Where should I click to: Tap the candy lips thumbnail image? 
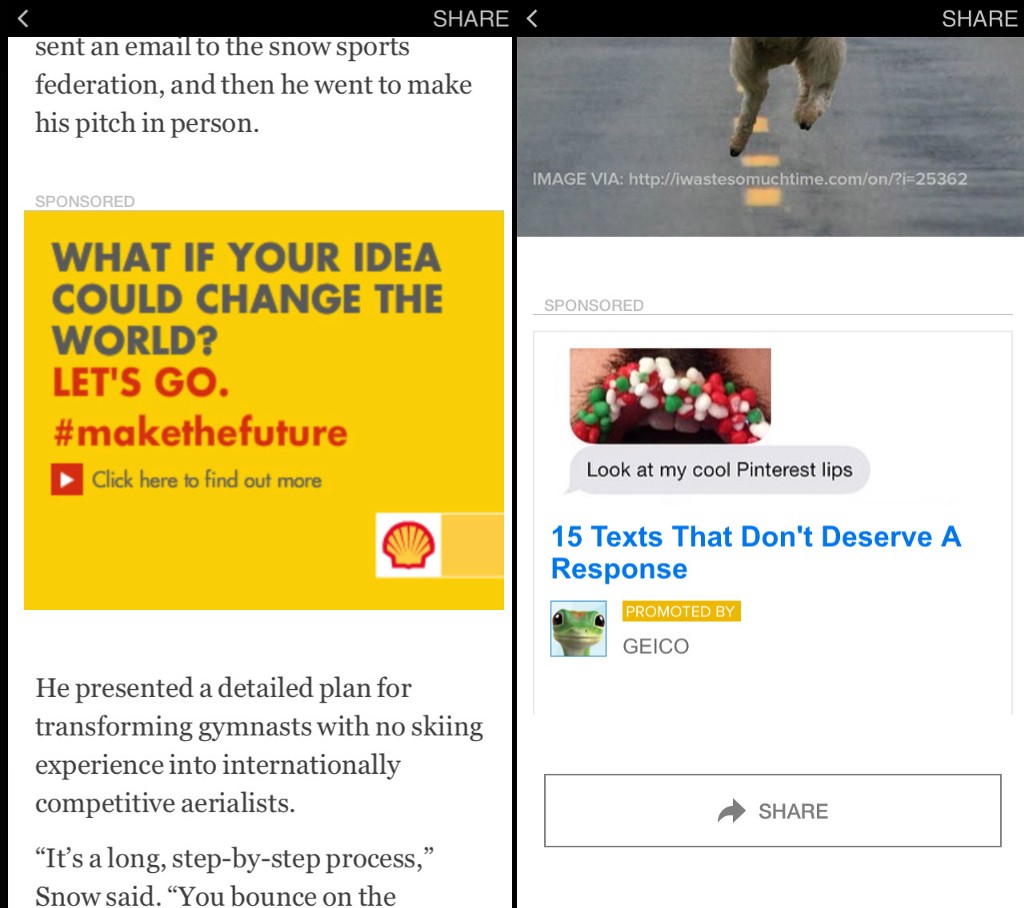[x=670, y=396]
